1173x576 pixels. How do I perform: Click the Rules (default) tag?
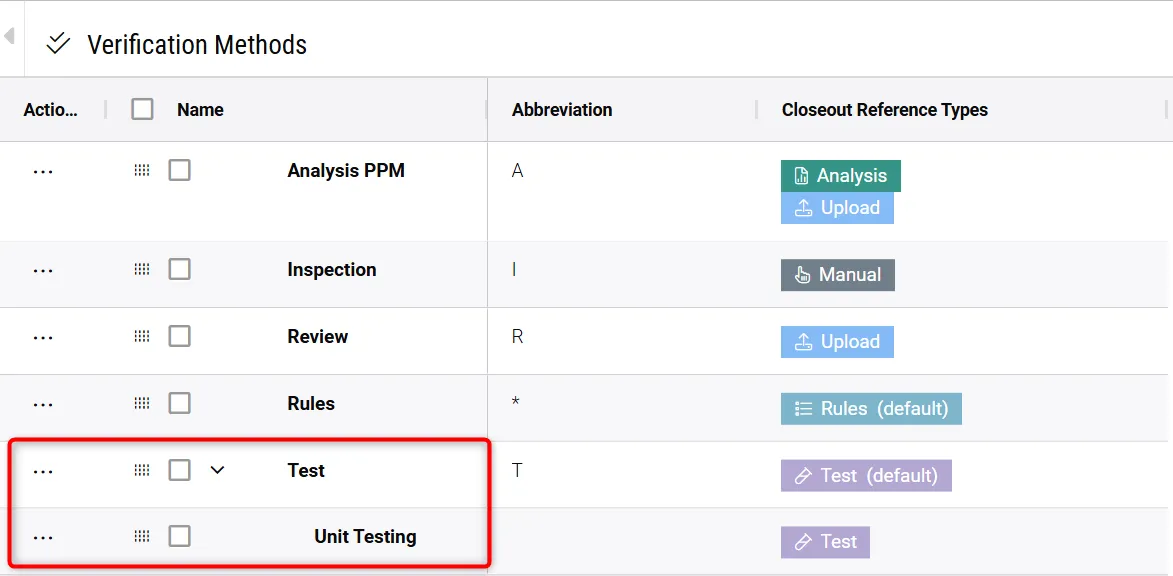(x=870, y=409)
